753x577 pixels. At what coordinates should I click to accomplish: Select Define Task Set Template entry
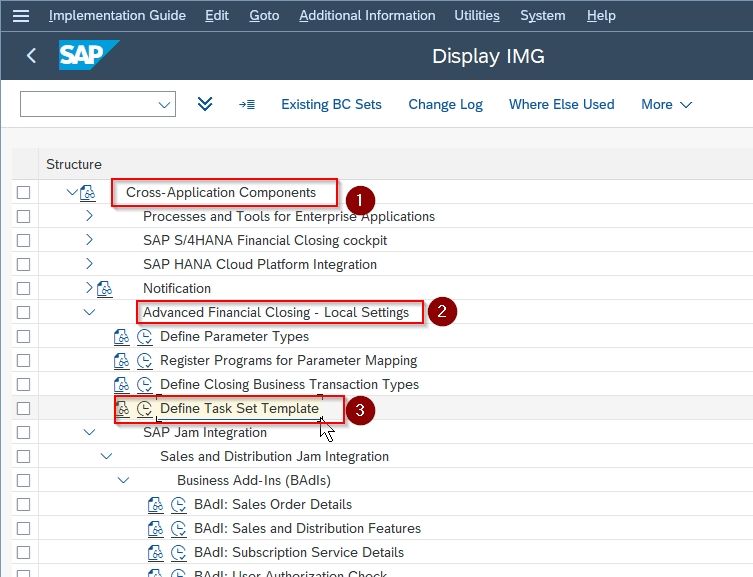239,409
